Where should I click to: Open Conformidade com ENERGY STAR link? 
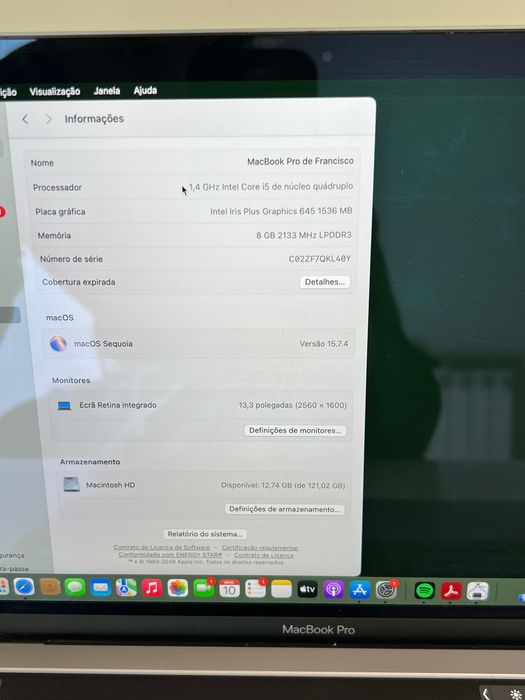point(170,554)
